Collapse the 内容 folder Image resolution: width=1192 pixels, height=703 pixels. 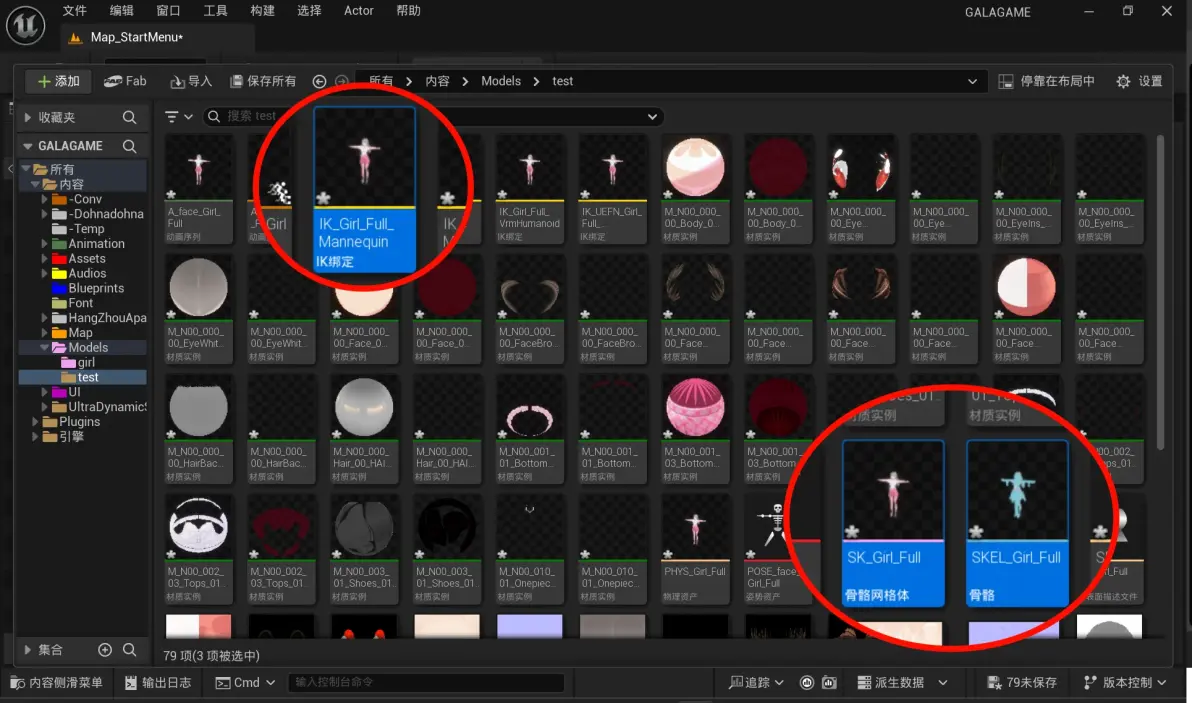pos(34,185)
